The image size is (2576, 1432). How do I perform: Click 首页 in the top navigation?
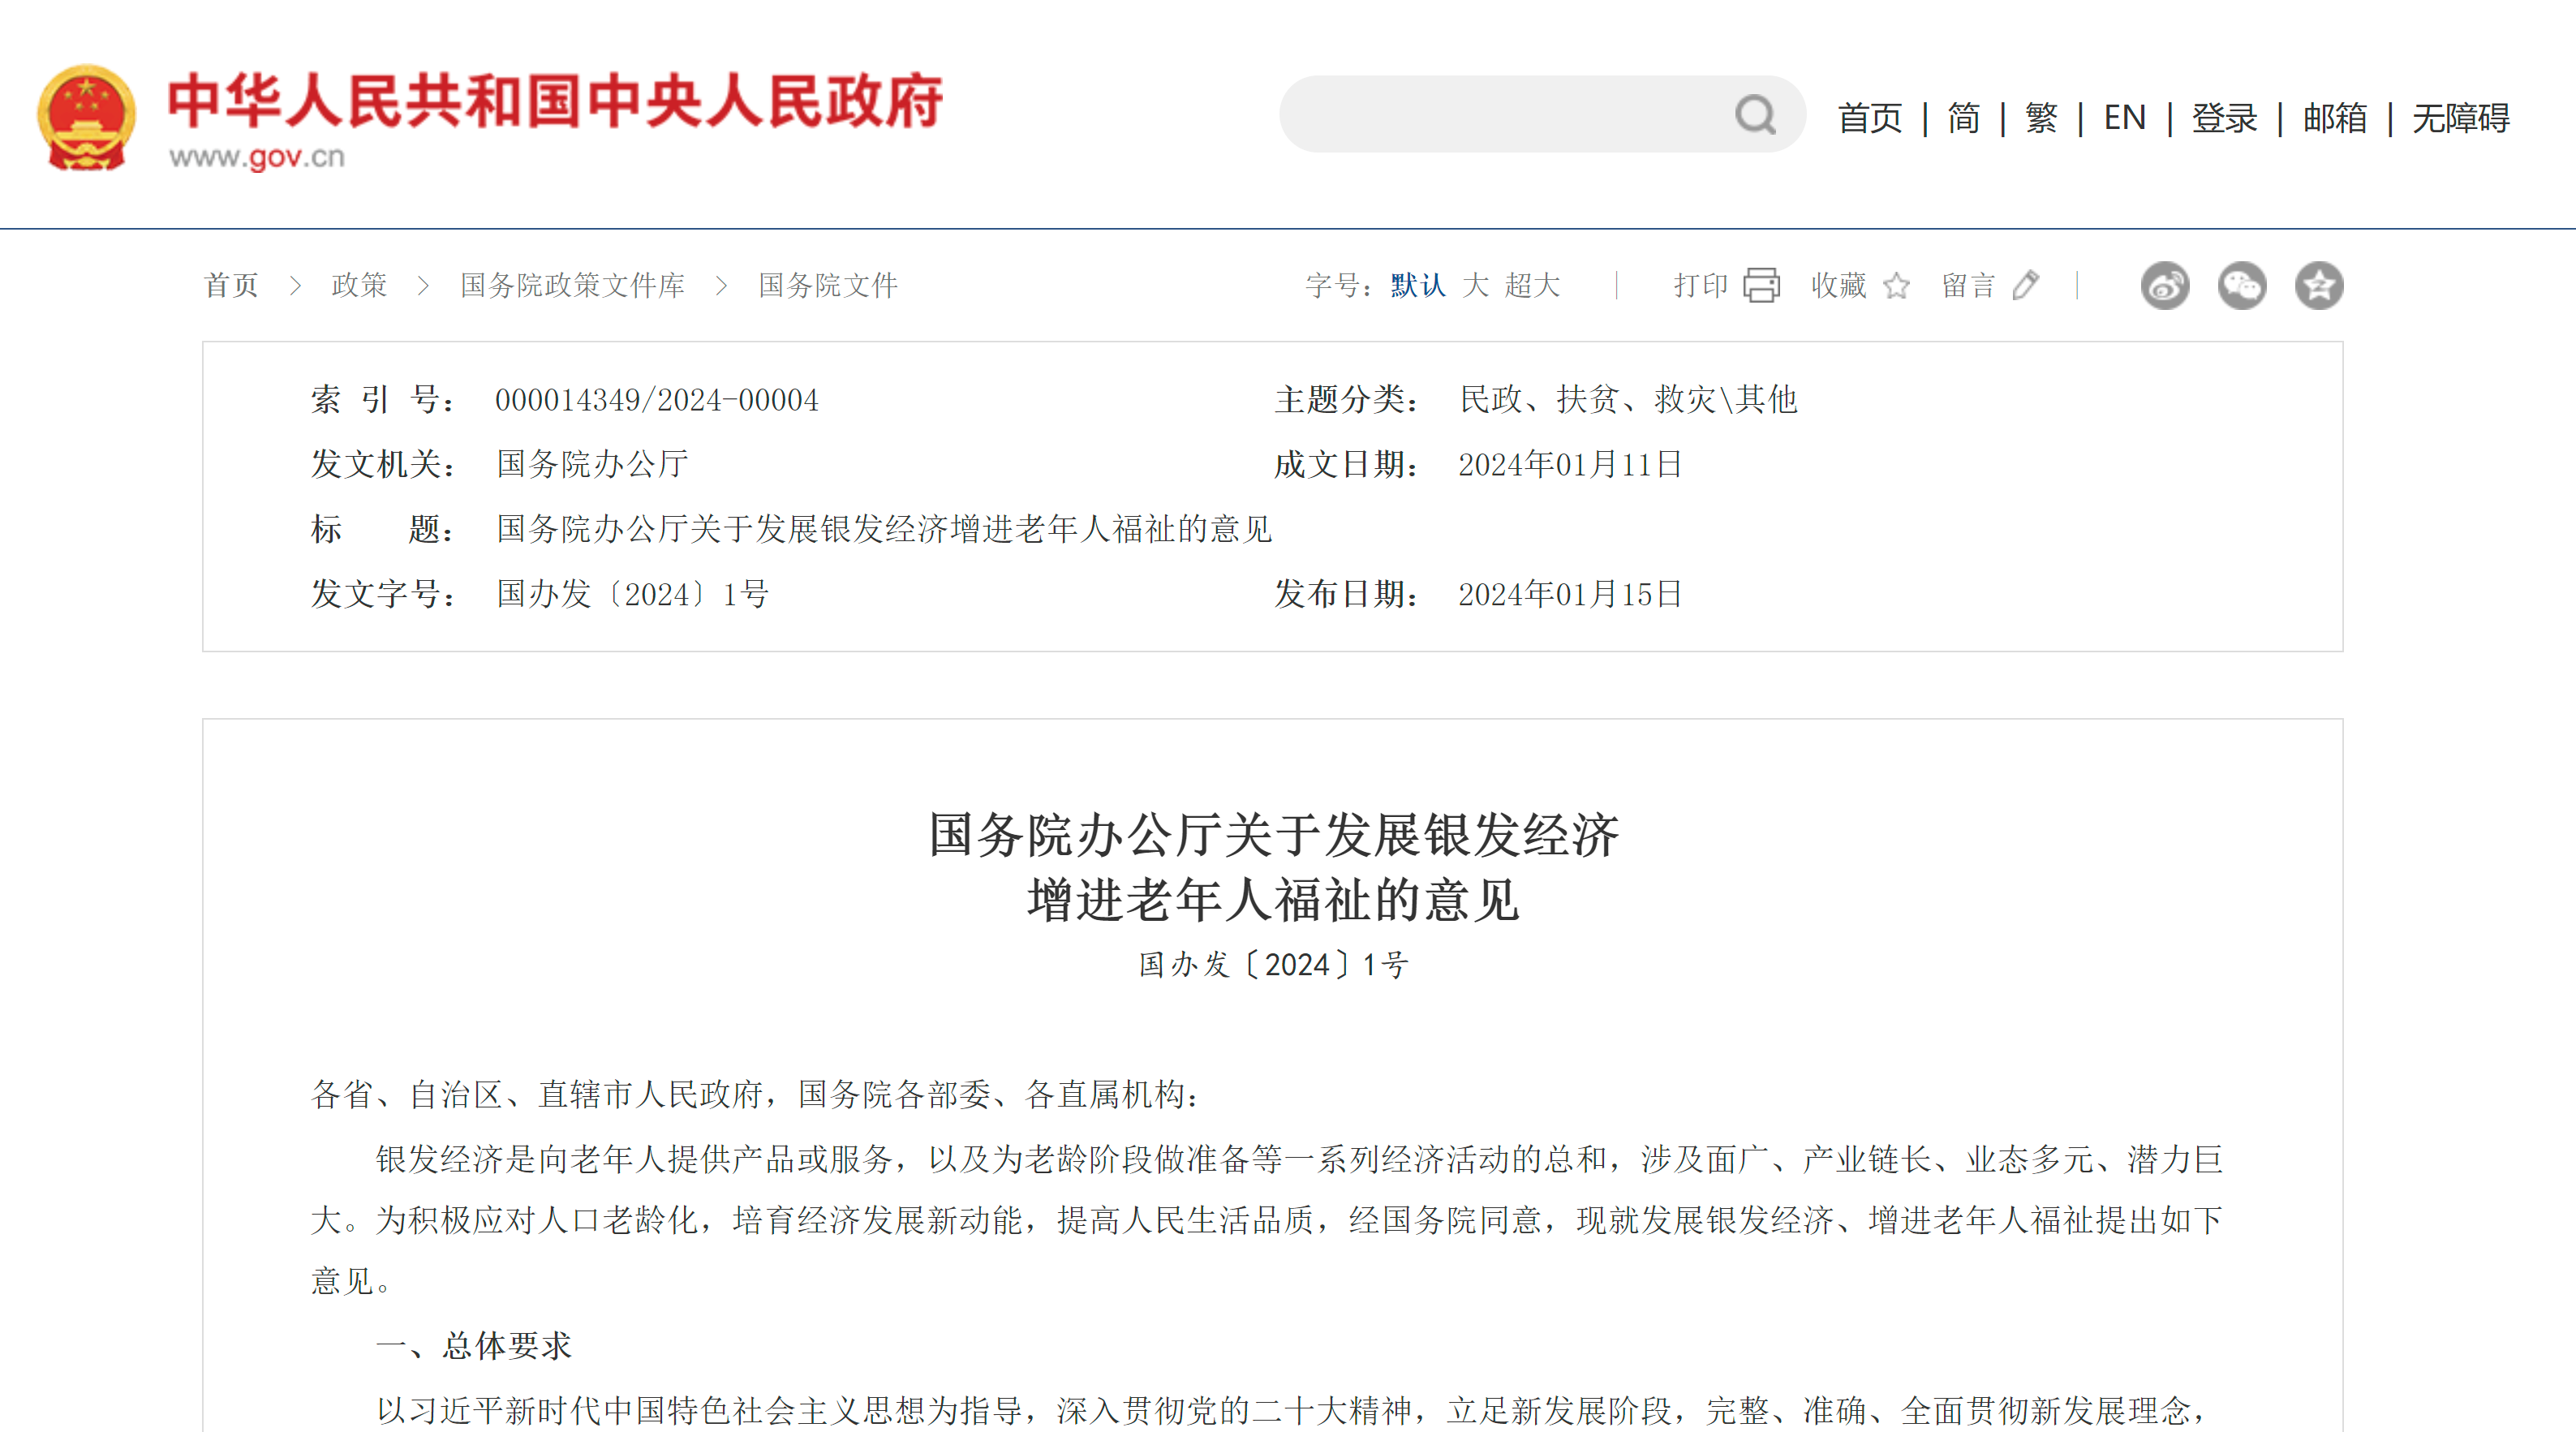click(1869, 118)
